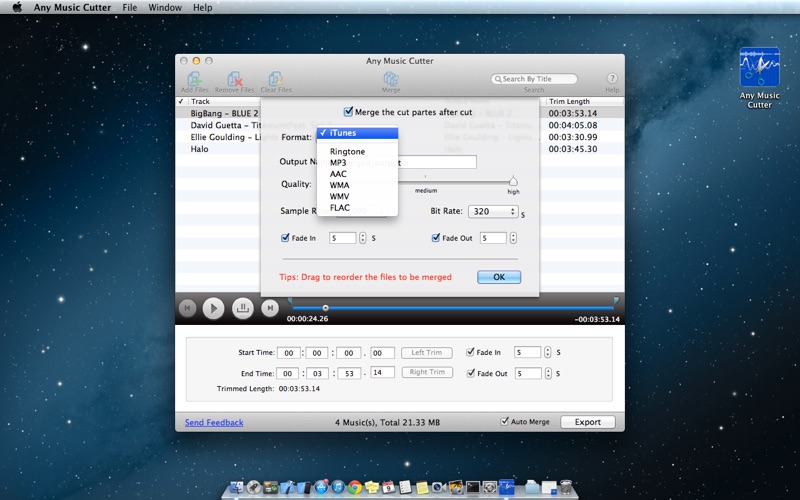Click the Quality slider thumb at high
This screenshot has height=500, width=800.
point(513,181)
